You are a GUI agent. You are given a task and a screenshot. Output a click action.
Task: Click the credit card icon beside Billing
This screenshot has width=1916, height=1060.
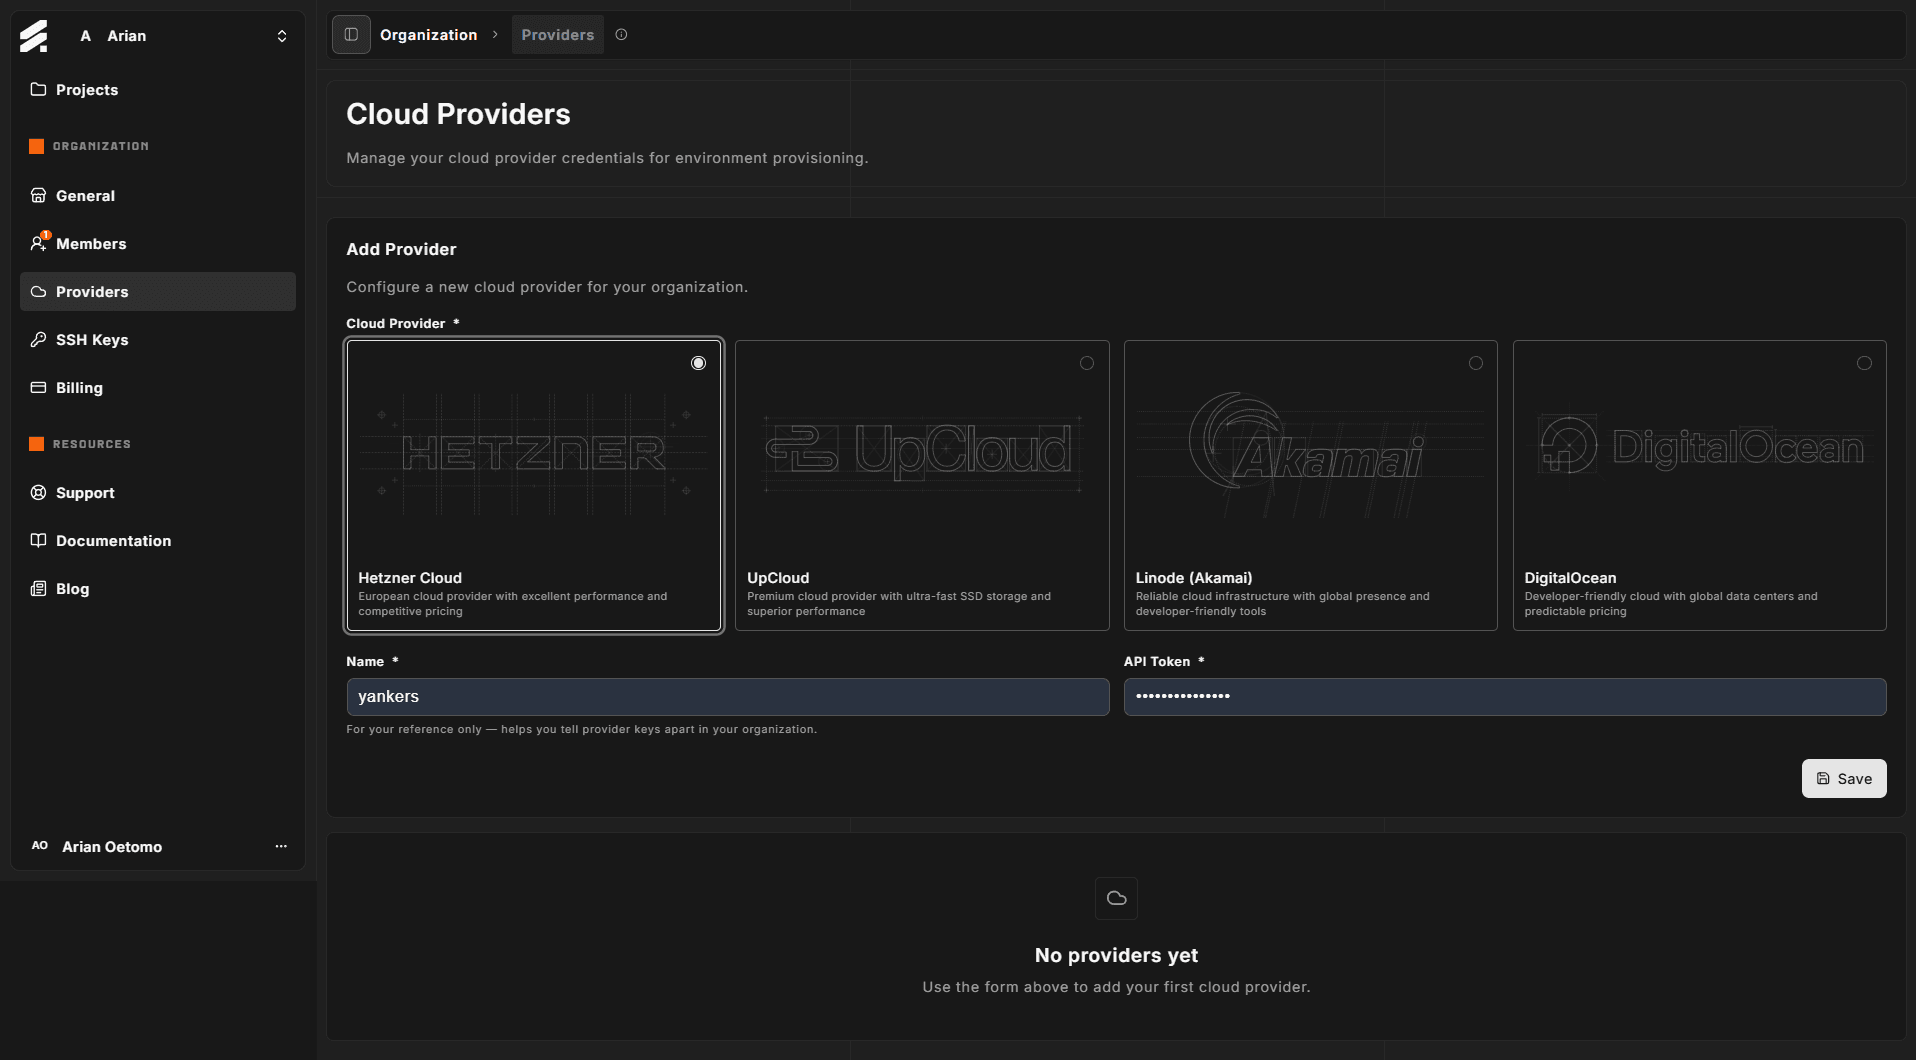(38, 388)
